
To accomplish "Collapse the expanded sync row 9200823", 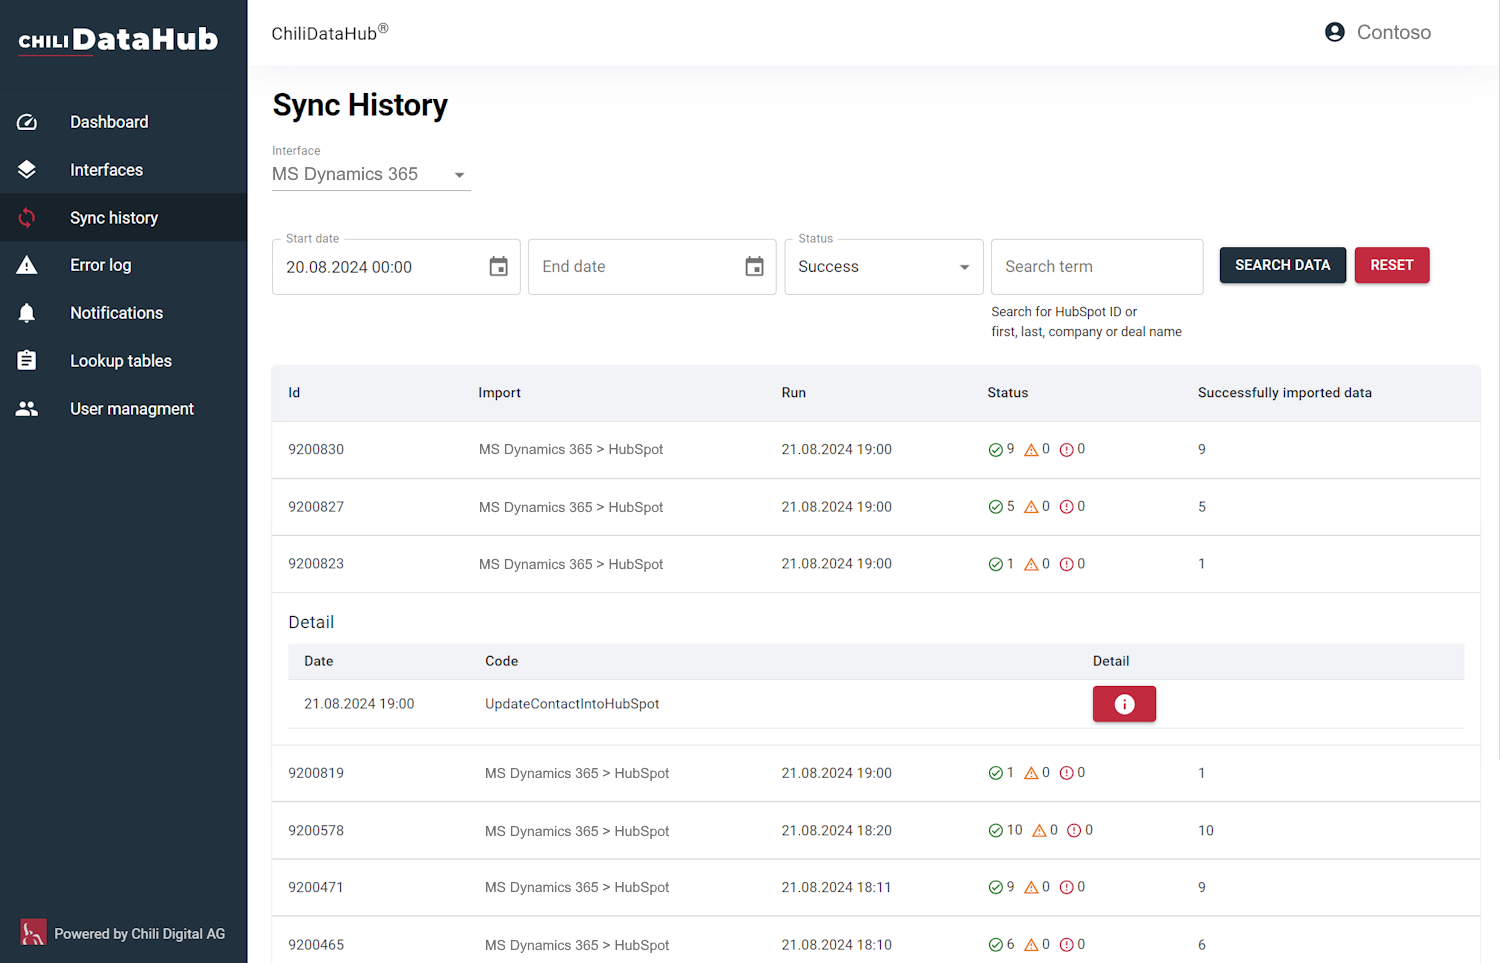I will (876, 564).
